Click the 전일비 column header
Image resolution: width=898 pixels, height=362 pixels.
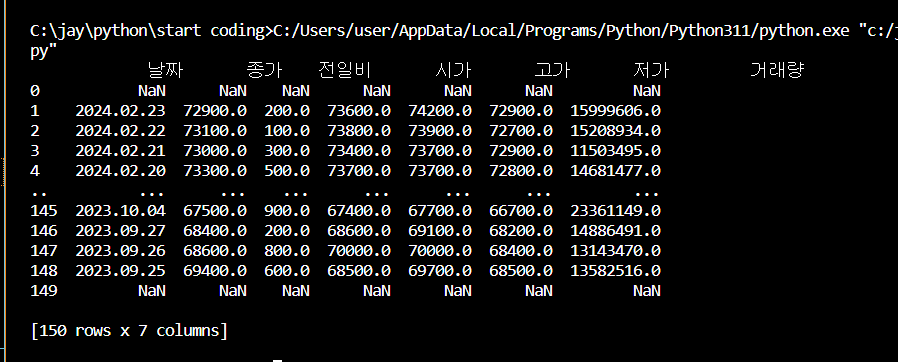point(345,70)
